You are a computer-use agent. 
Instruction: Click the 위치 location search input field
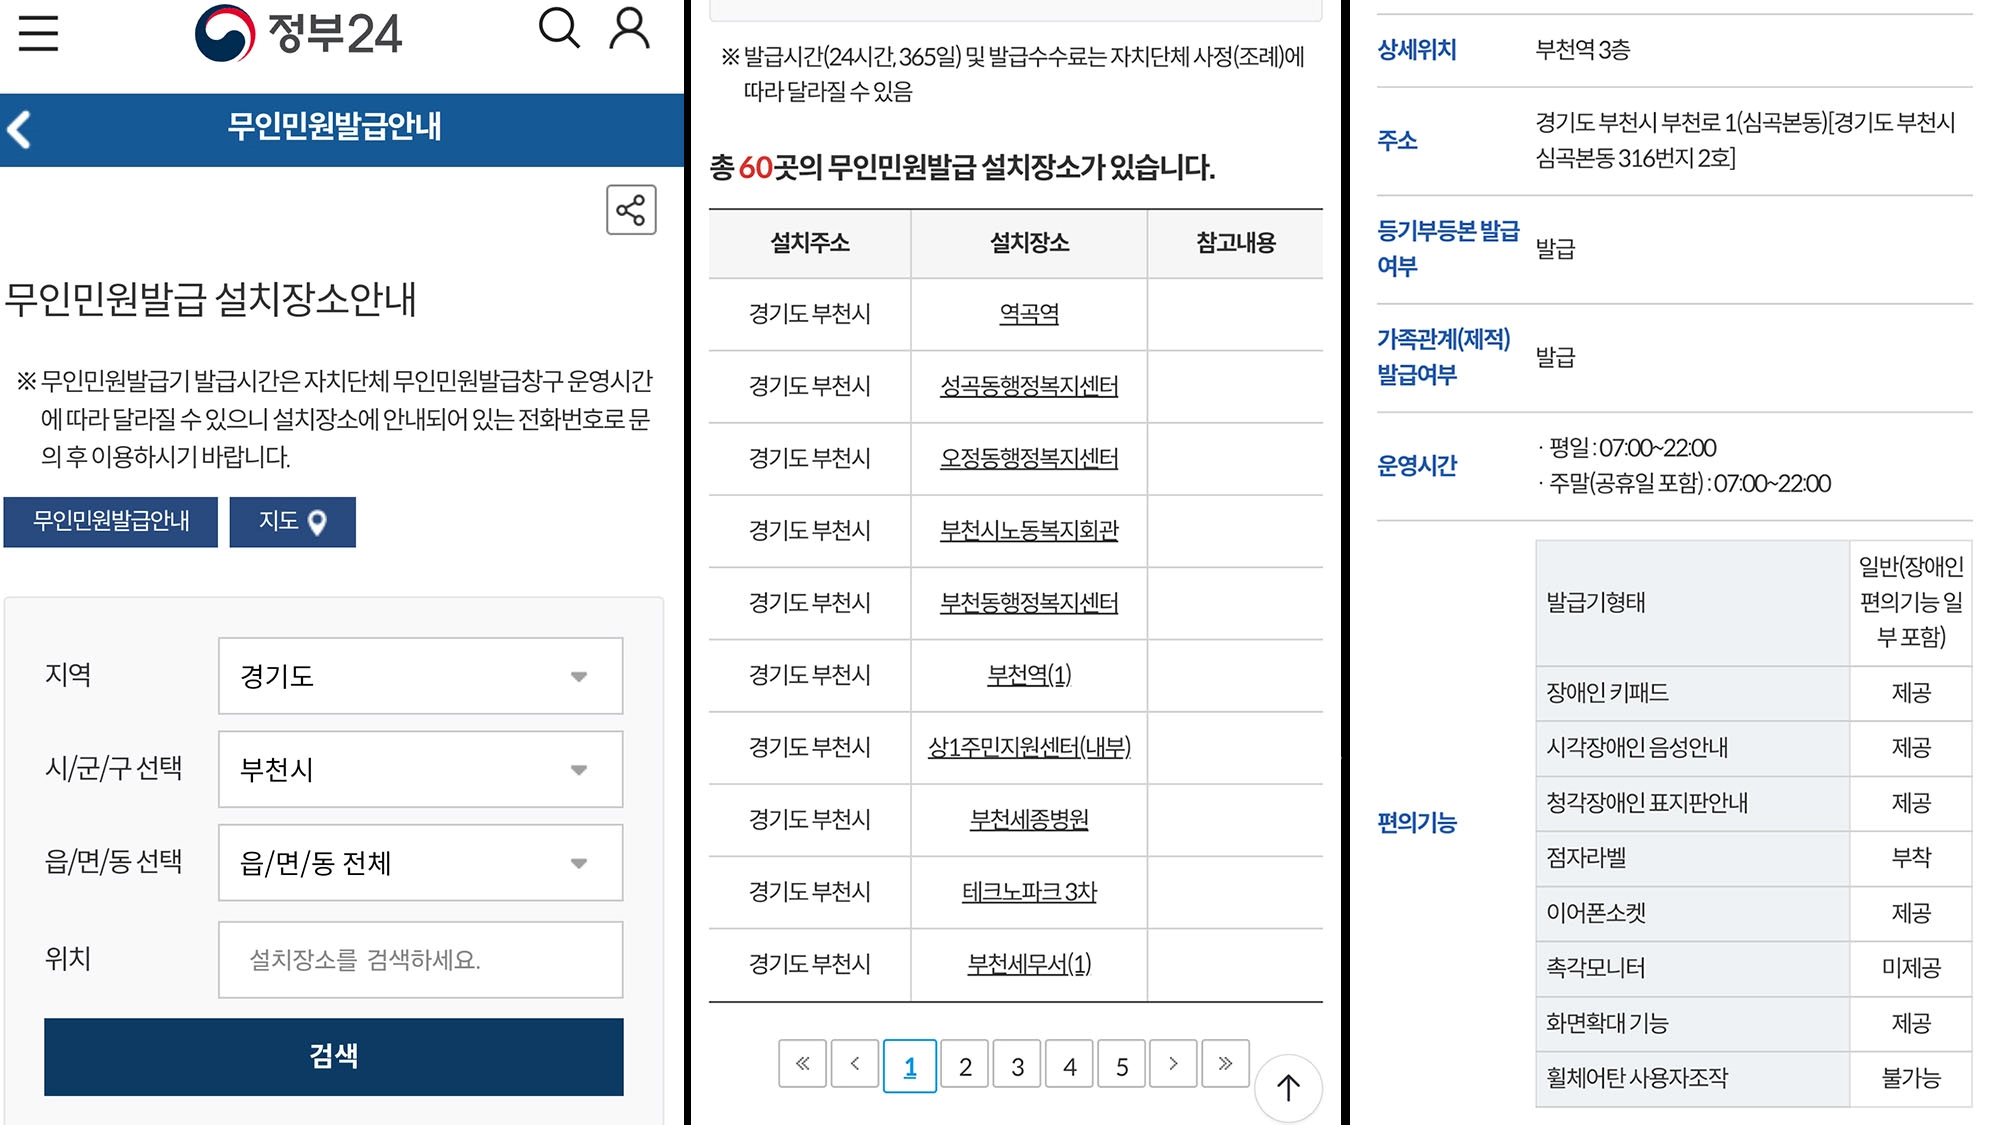[x=419, y=959]
